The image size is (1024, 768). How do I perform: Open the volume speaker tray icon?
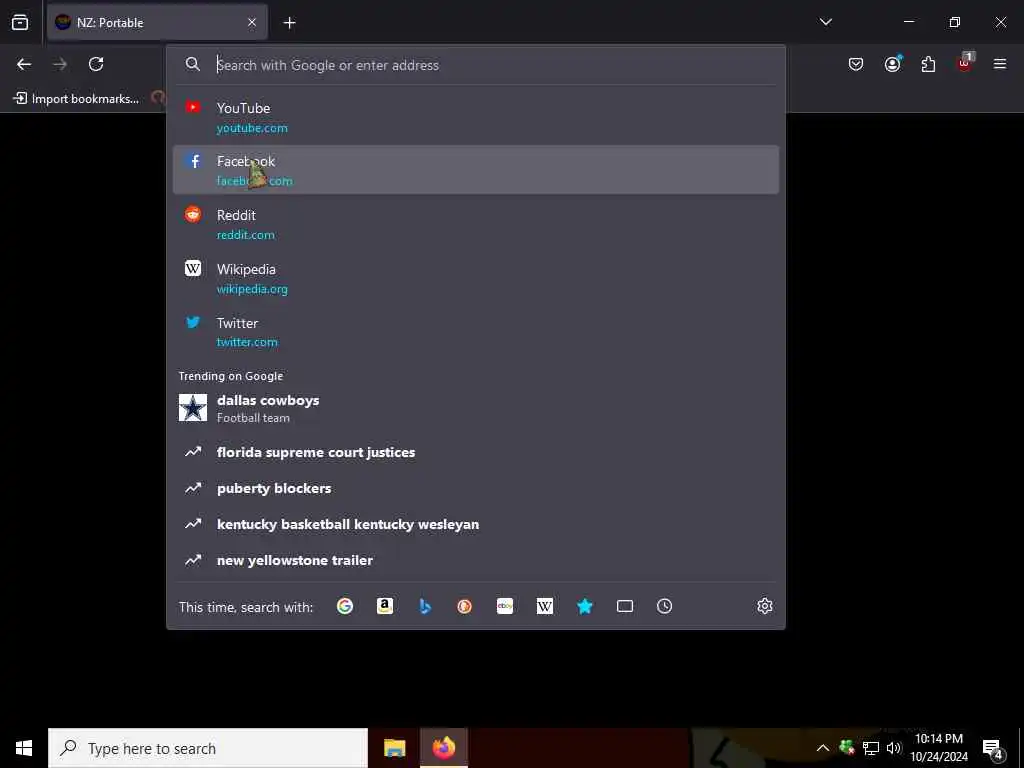[x=893, y=748]
